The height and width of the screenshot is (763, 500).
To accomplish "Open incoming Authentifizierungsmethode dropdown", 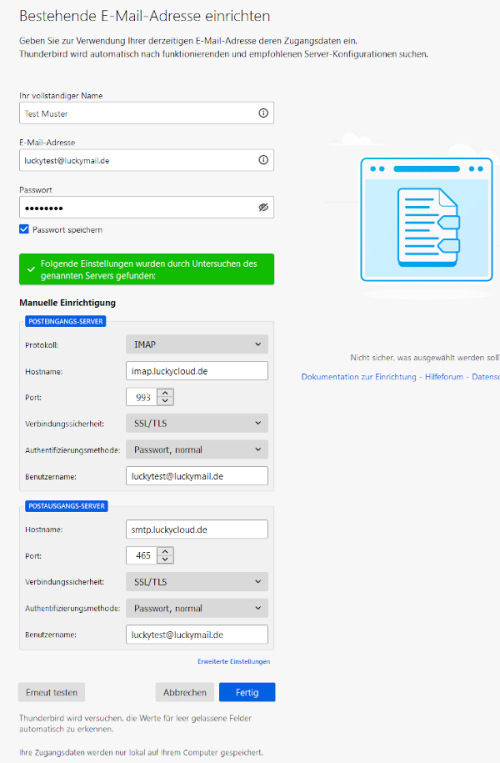I will [x=197, y=450].
